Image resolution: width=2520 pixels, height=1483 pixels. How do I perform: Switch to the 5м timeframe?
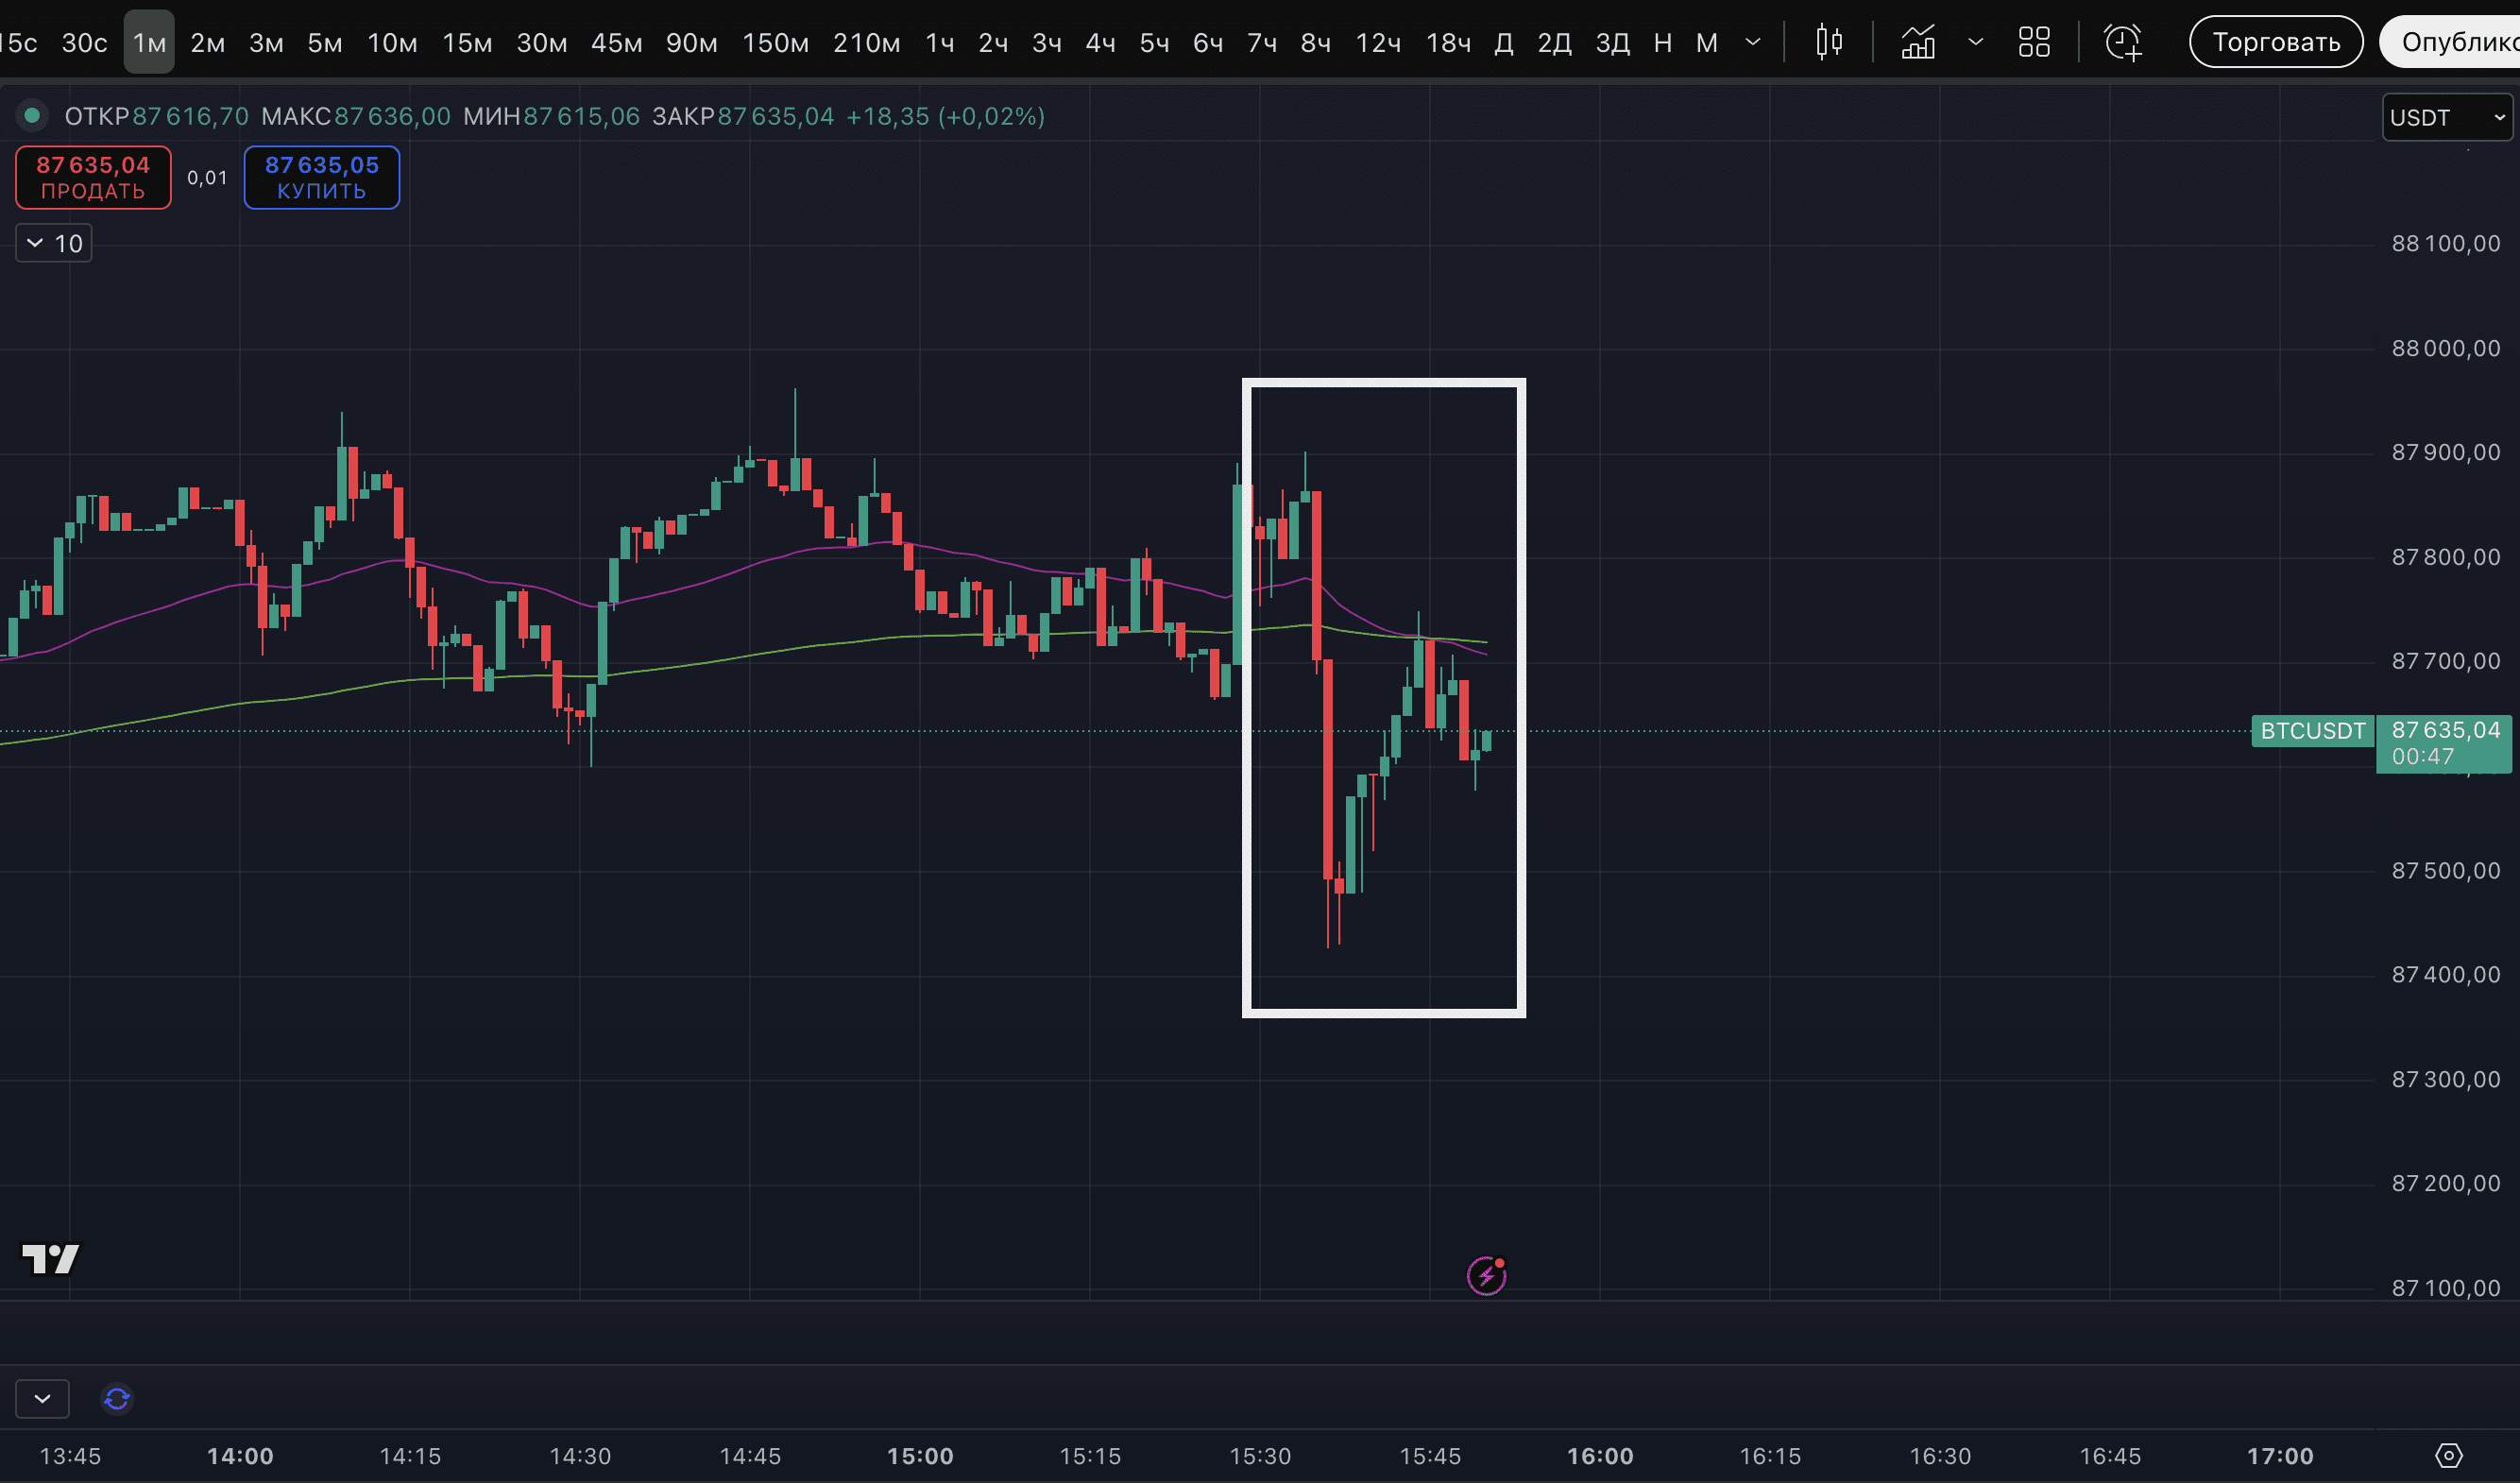[324, 43]
